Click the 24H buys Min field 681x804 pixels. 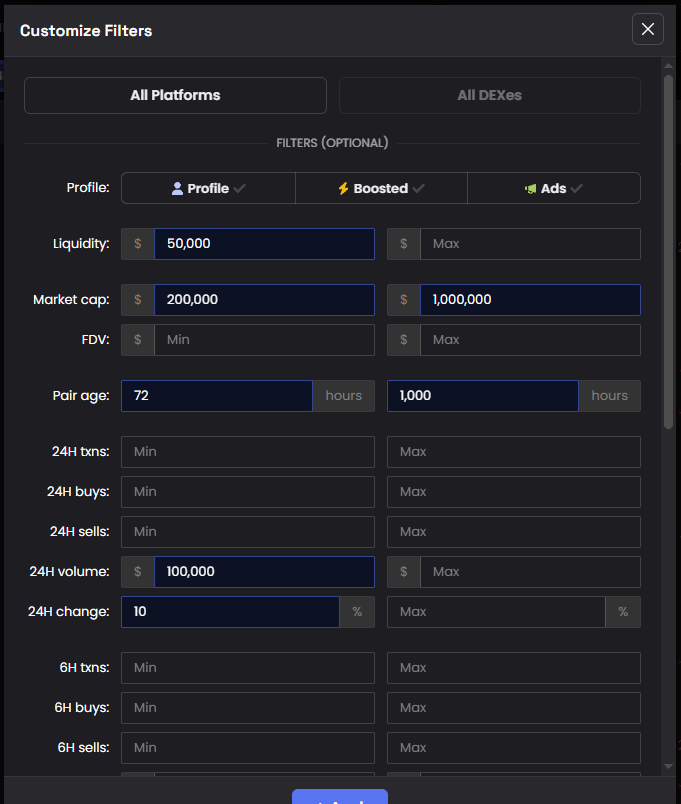coord(248,492)
